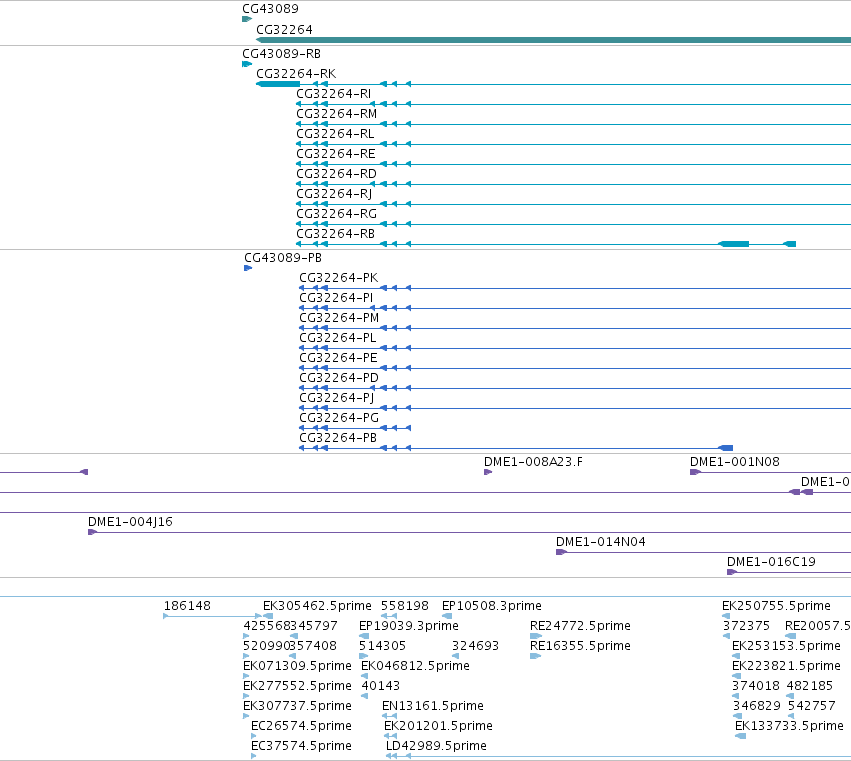851x761 pixels.
Task: Click the wide exon block on CG32264-RB
Action: pyautogui.click(x=734, y=244)
